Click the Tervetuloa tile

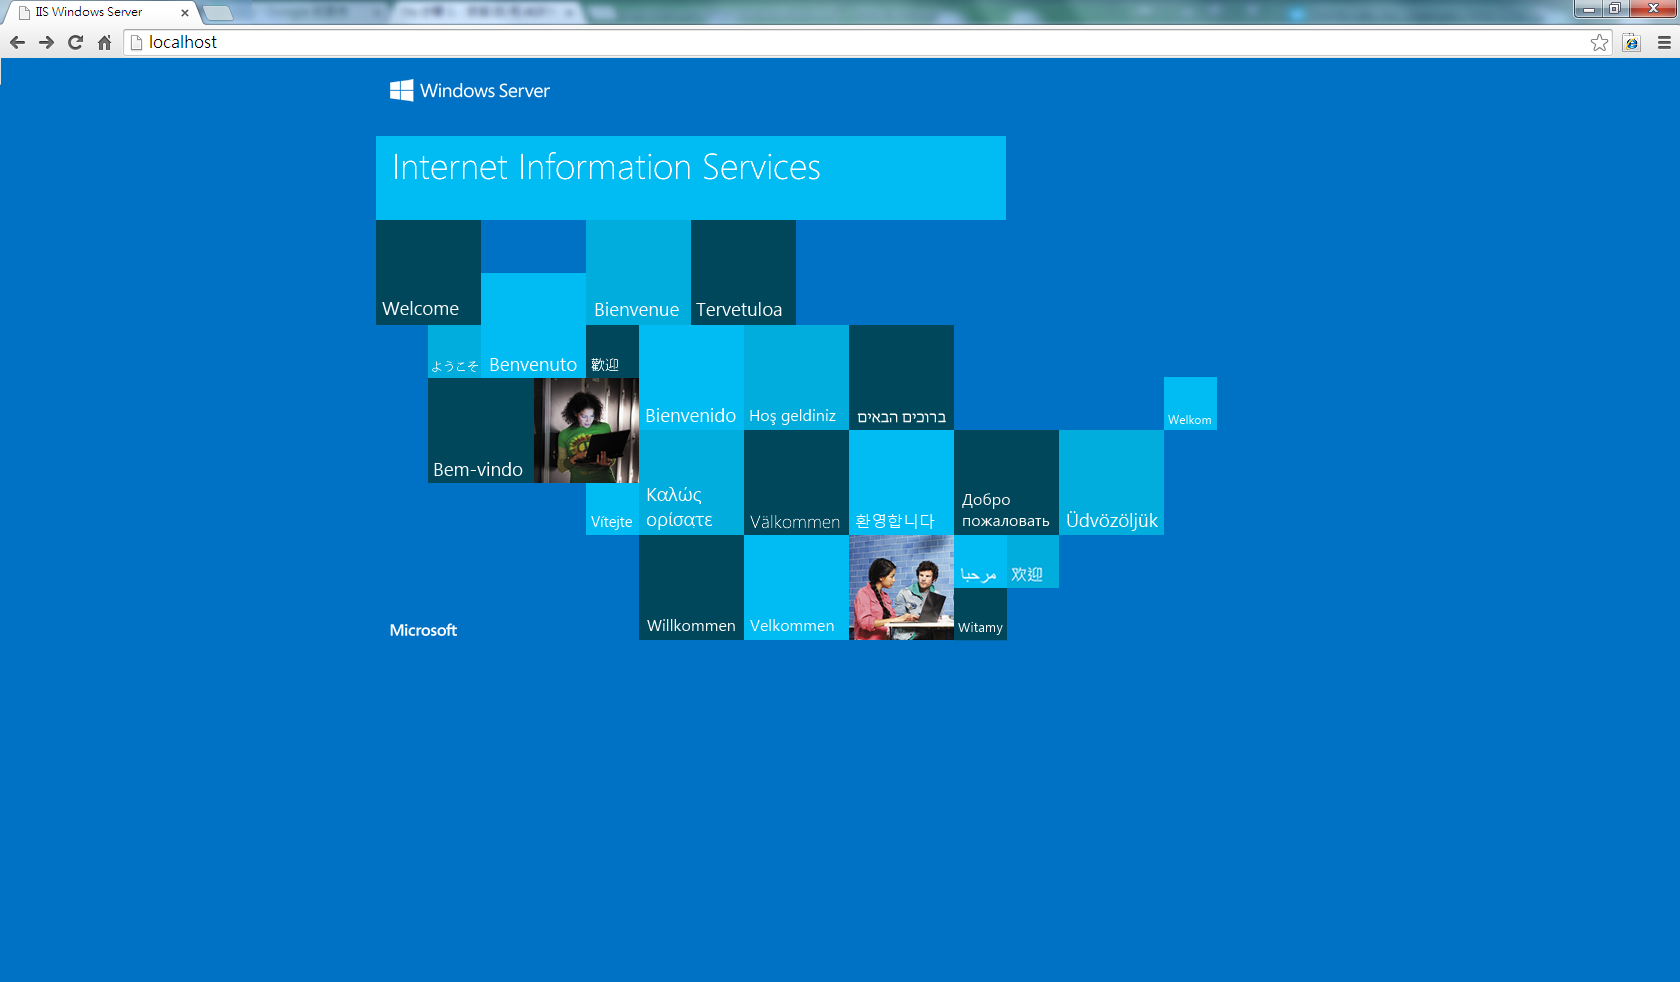[x=743, y=272]
